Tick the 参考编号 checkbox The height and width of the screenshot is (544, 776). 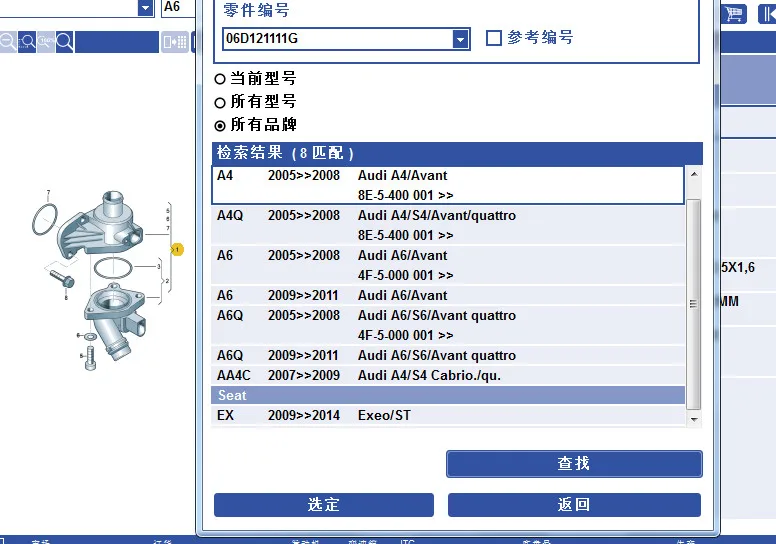[493, 38]
